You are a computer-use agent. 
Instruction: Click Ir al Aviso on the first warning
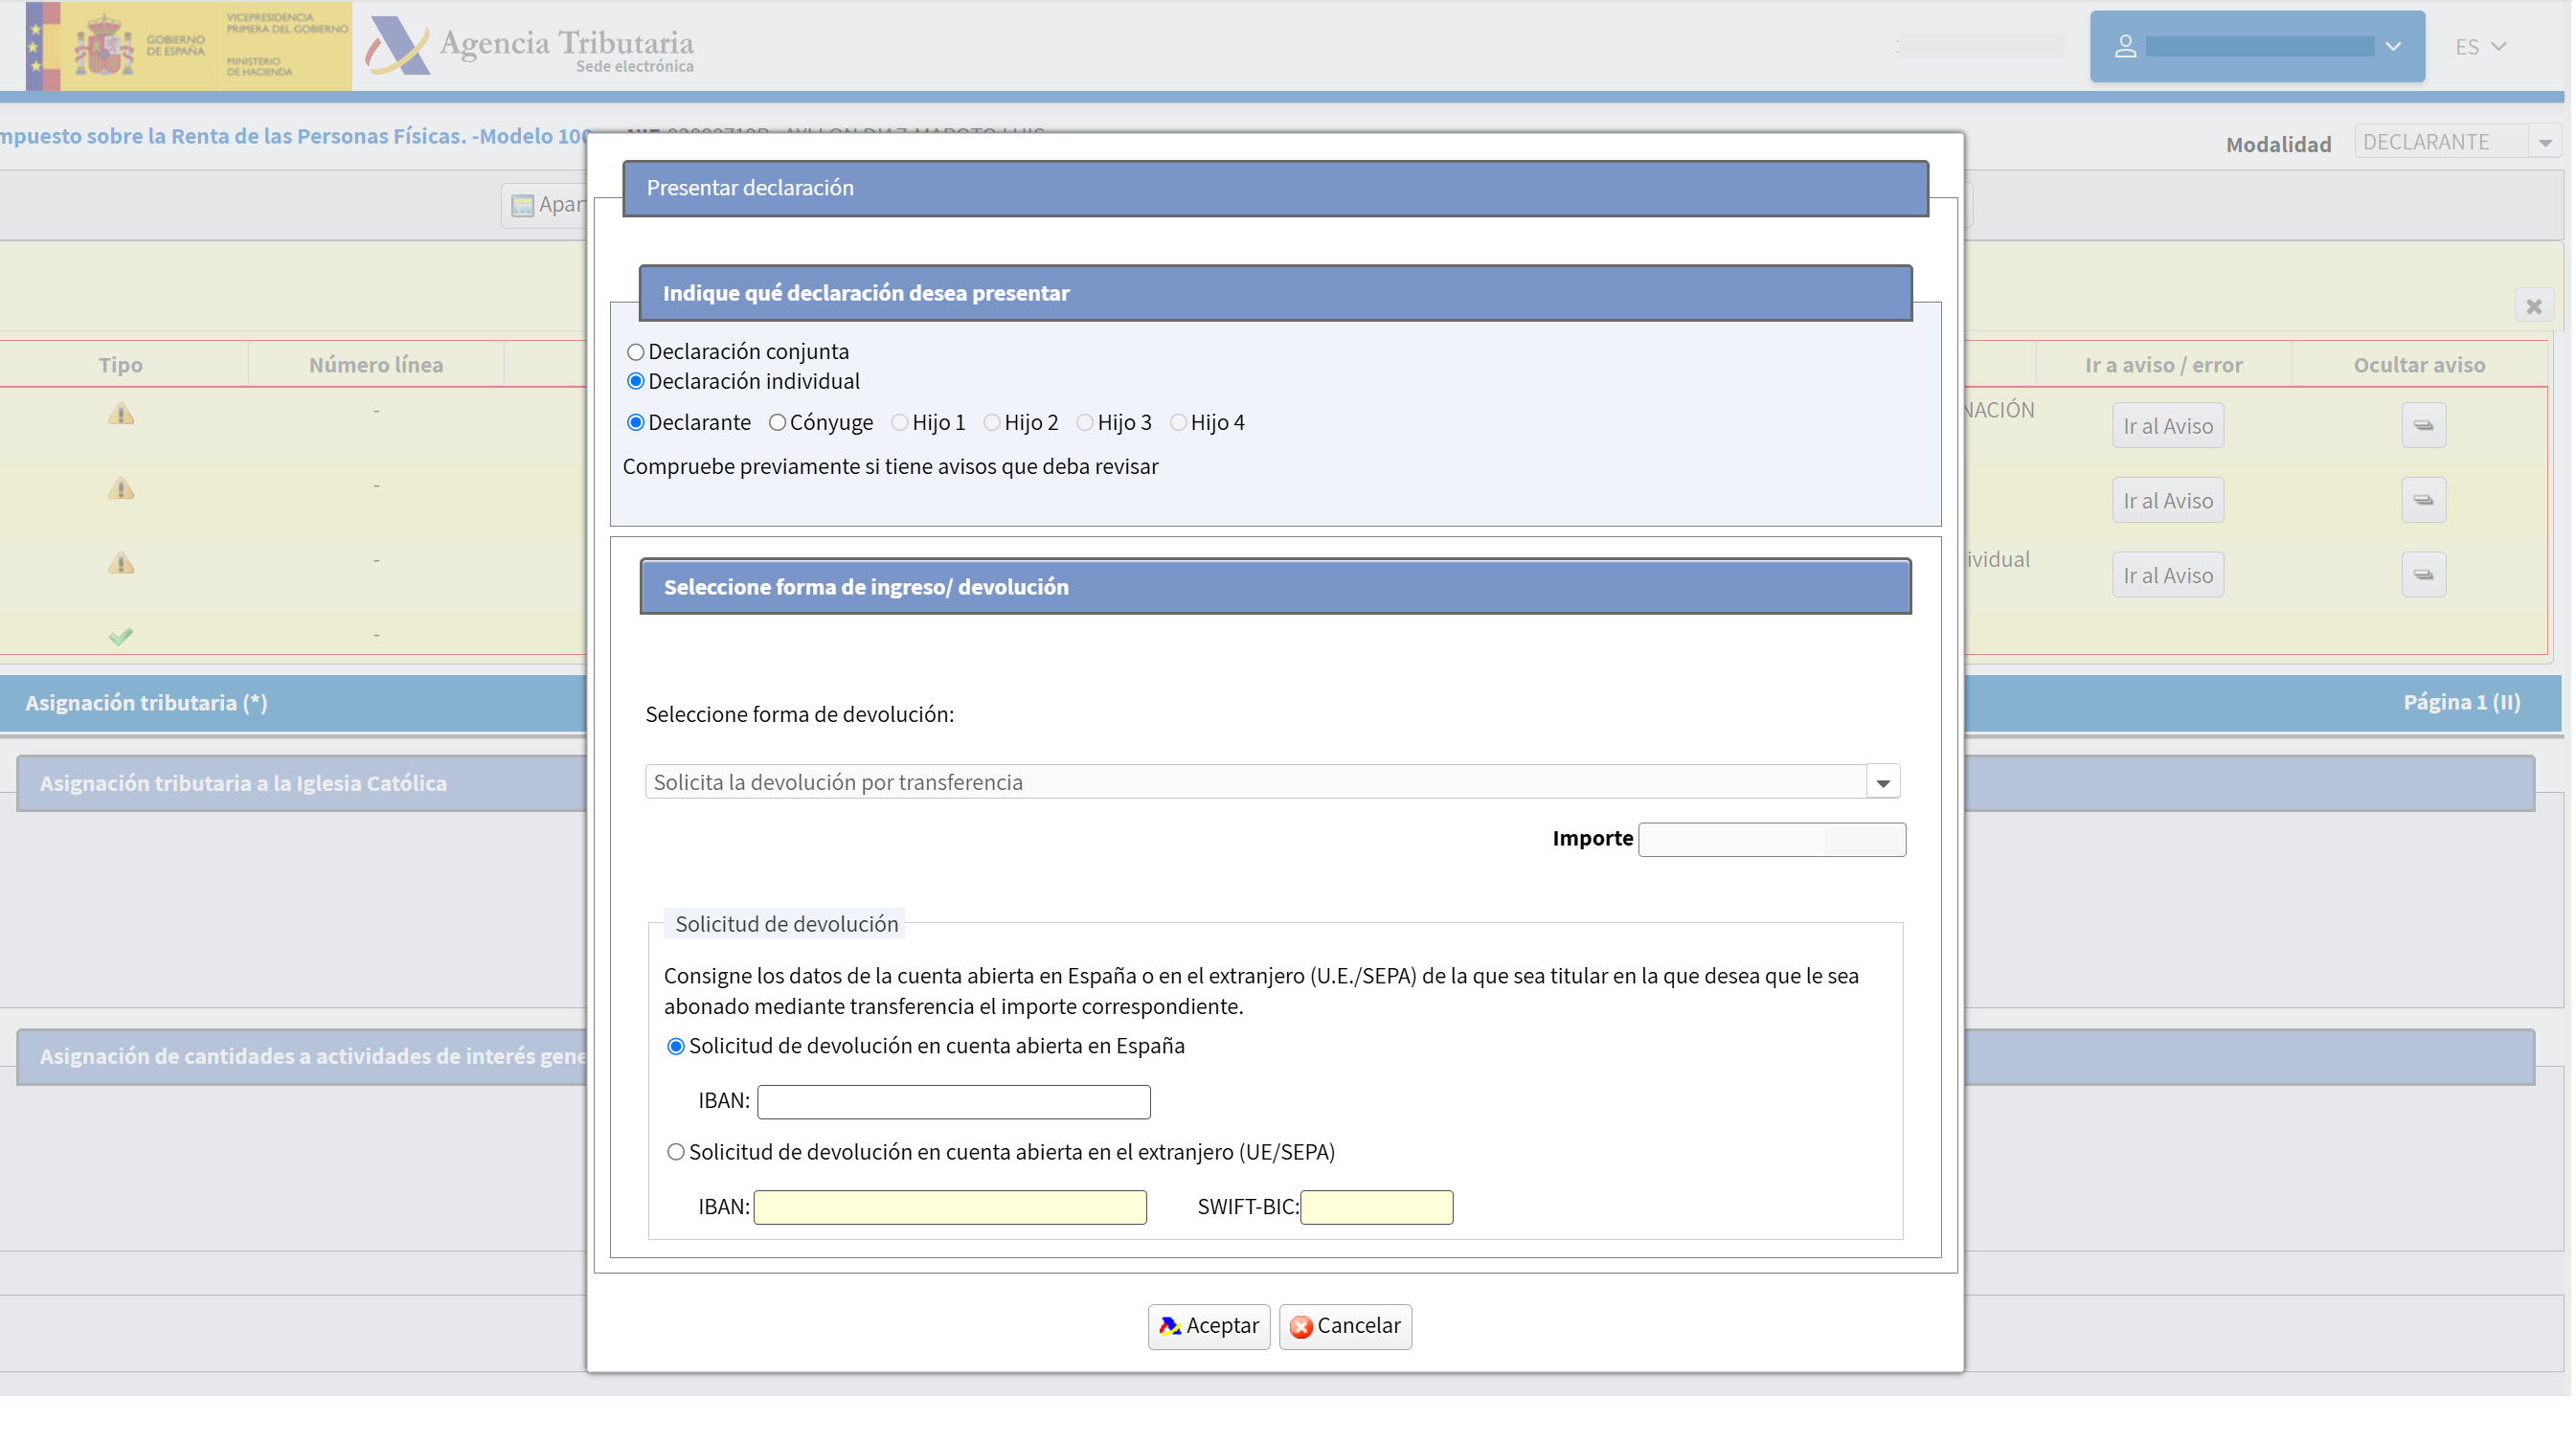pos(2167,425)
